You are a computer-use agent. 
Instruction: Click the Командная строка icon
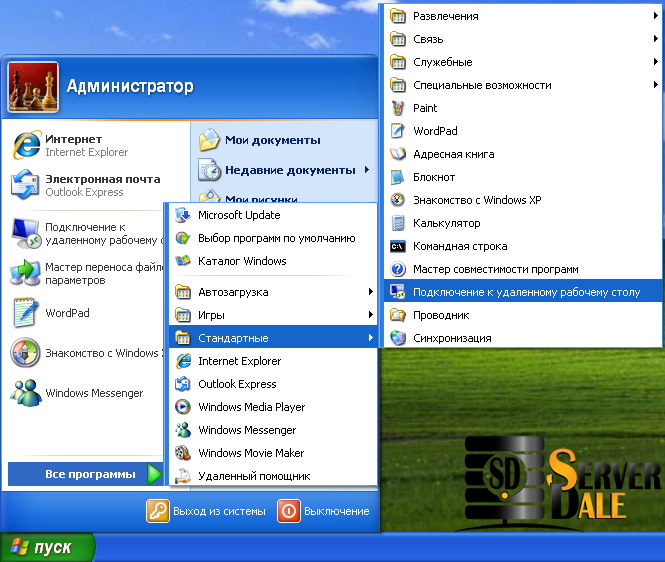pyautogui.click(x=398, y=246)
